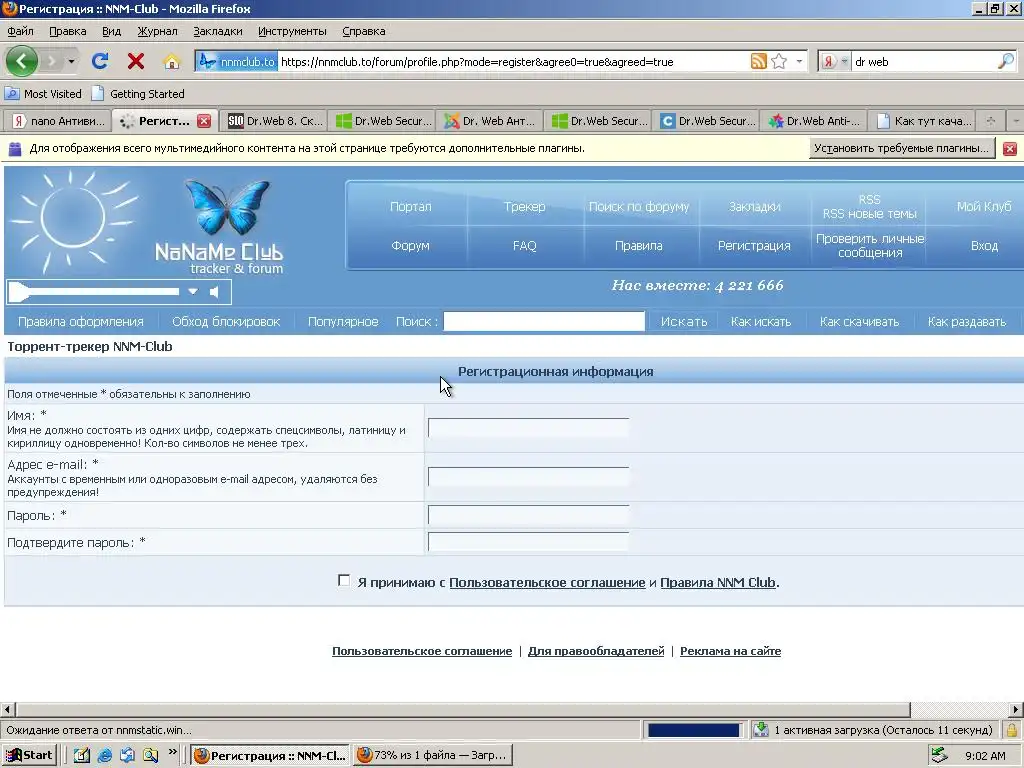Check the Я принимаю agreement checkbox
1024x768 pixels.
(x=344, y=581)
